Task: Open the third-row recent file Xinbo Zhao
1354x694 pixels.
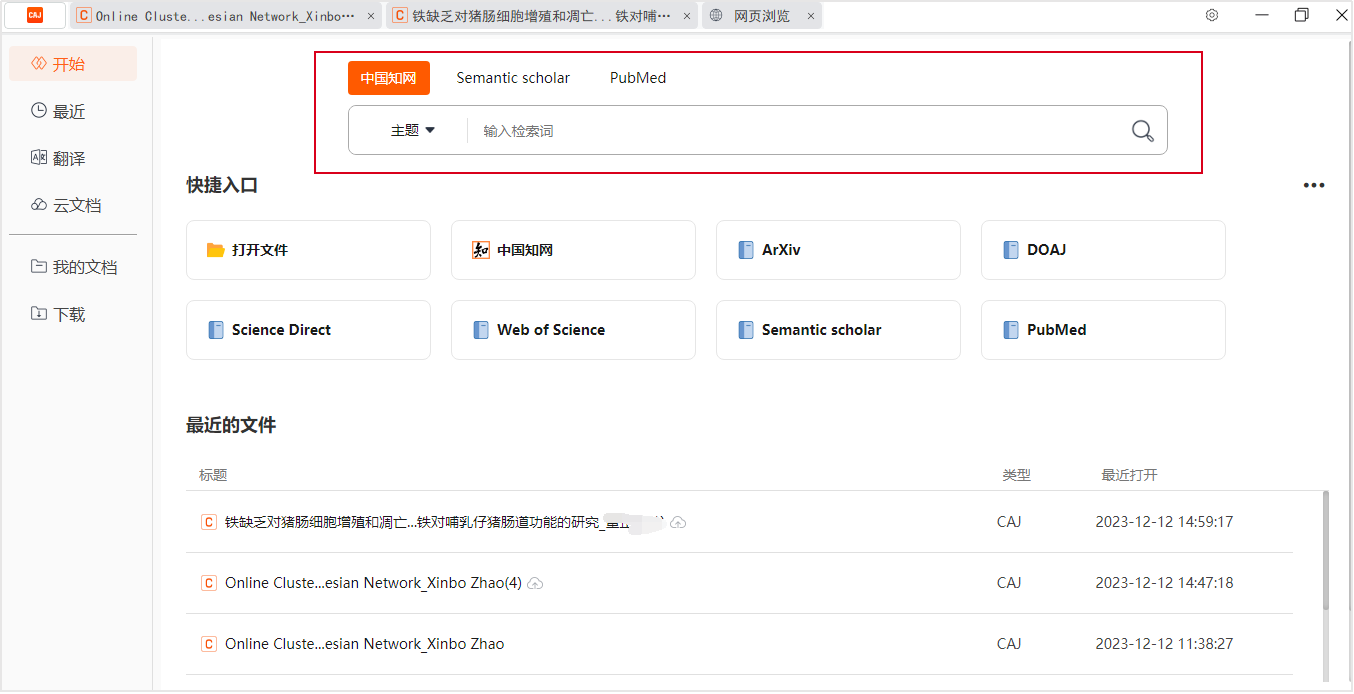Action: pos(739,644)
